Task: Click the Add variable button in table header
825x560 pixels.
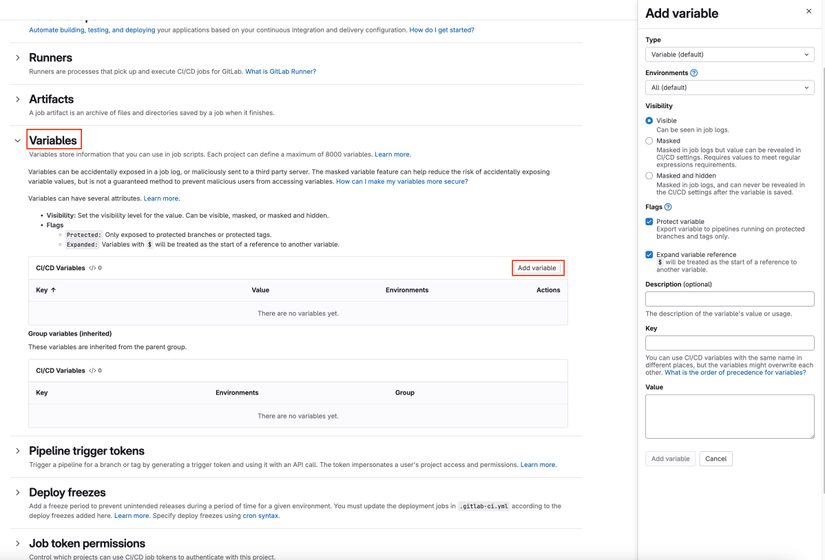Action: point(537,268)
